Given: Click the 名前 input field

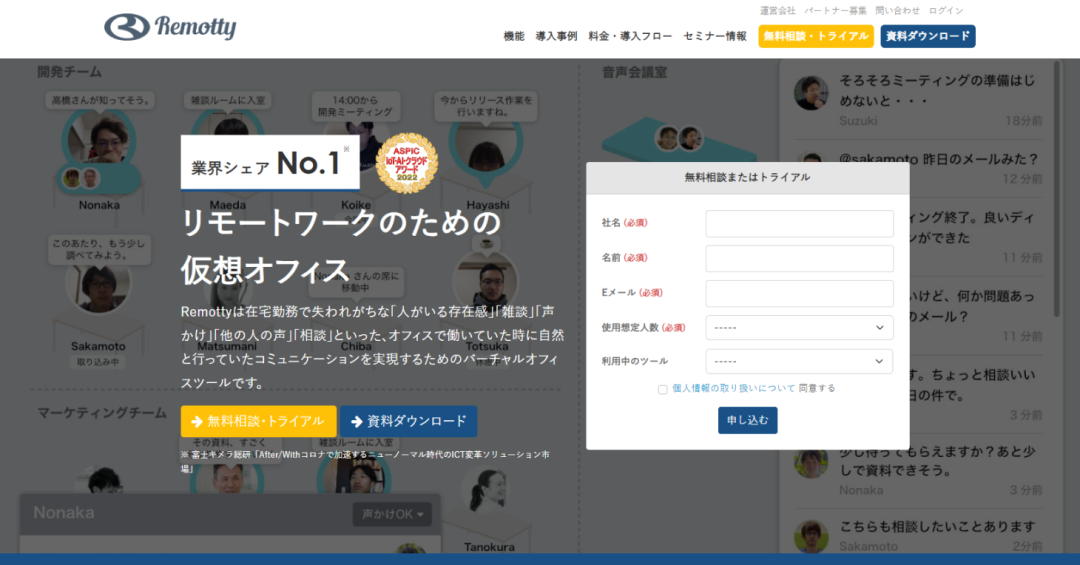Looking at the screenshot, I should pyautogui.click(x=800, y=258).
